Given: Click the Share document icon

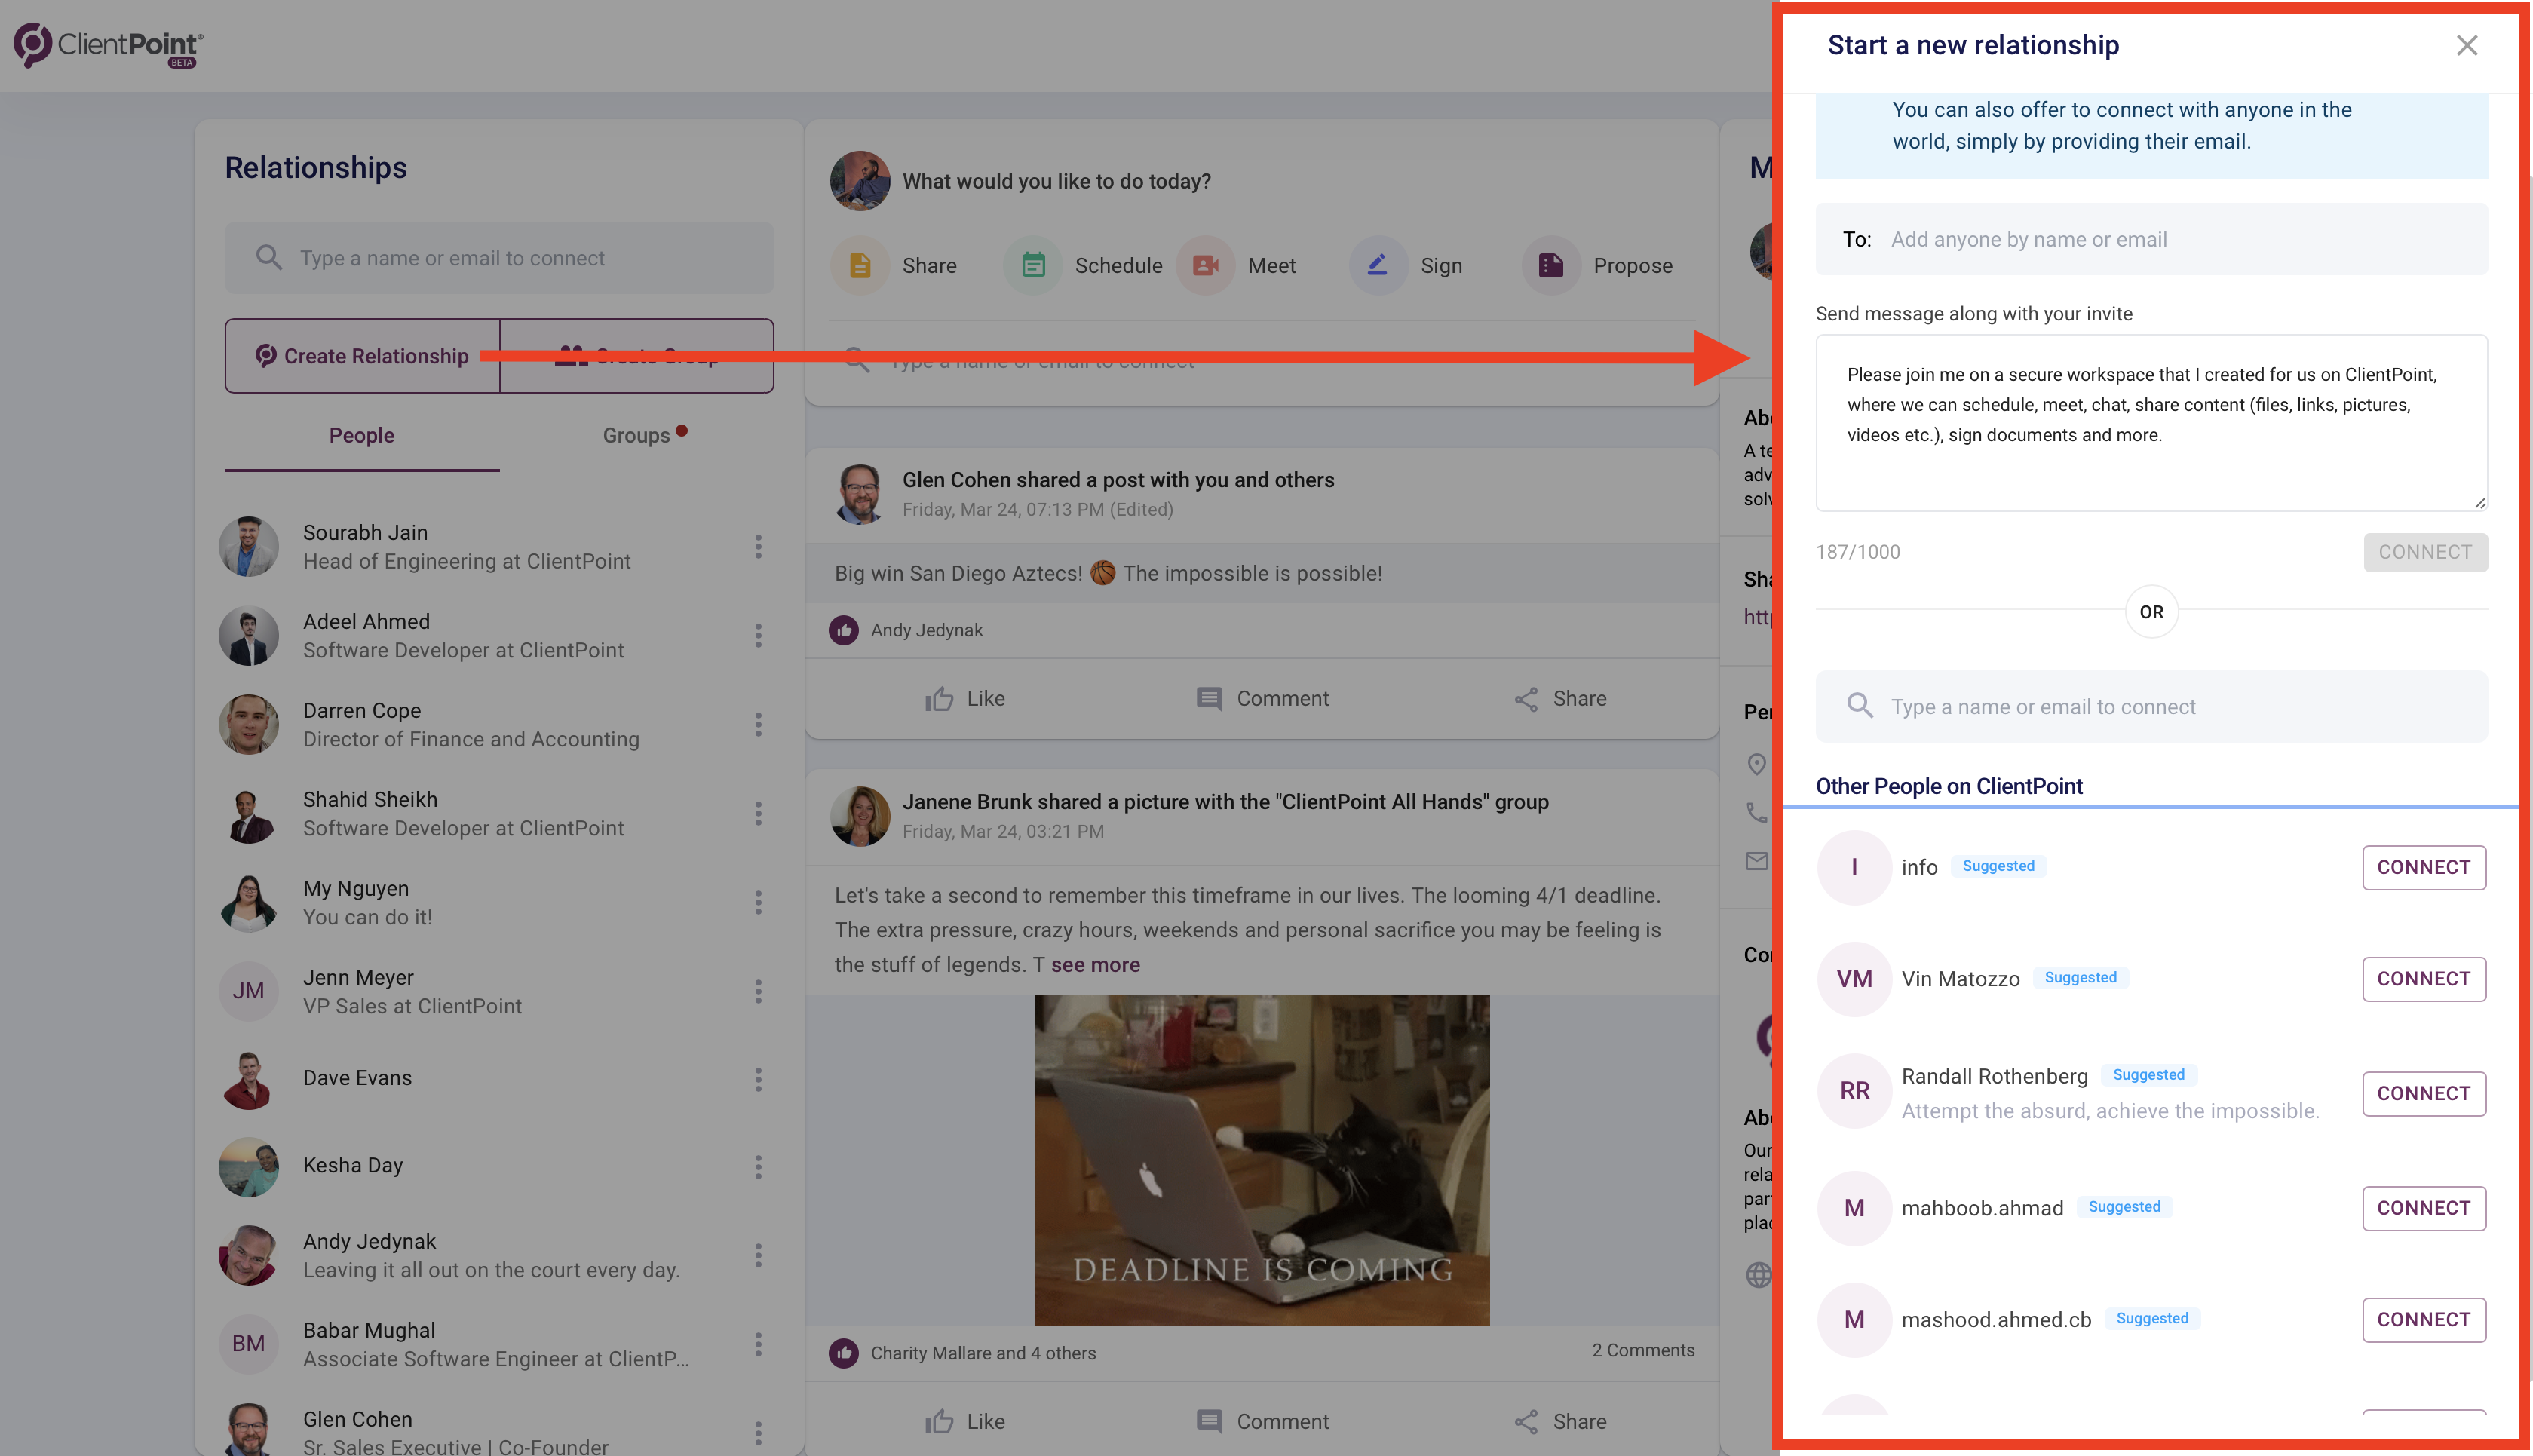Looking at the screenshot, I should 860,266.
